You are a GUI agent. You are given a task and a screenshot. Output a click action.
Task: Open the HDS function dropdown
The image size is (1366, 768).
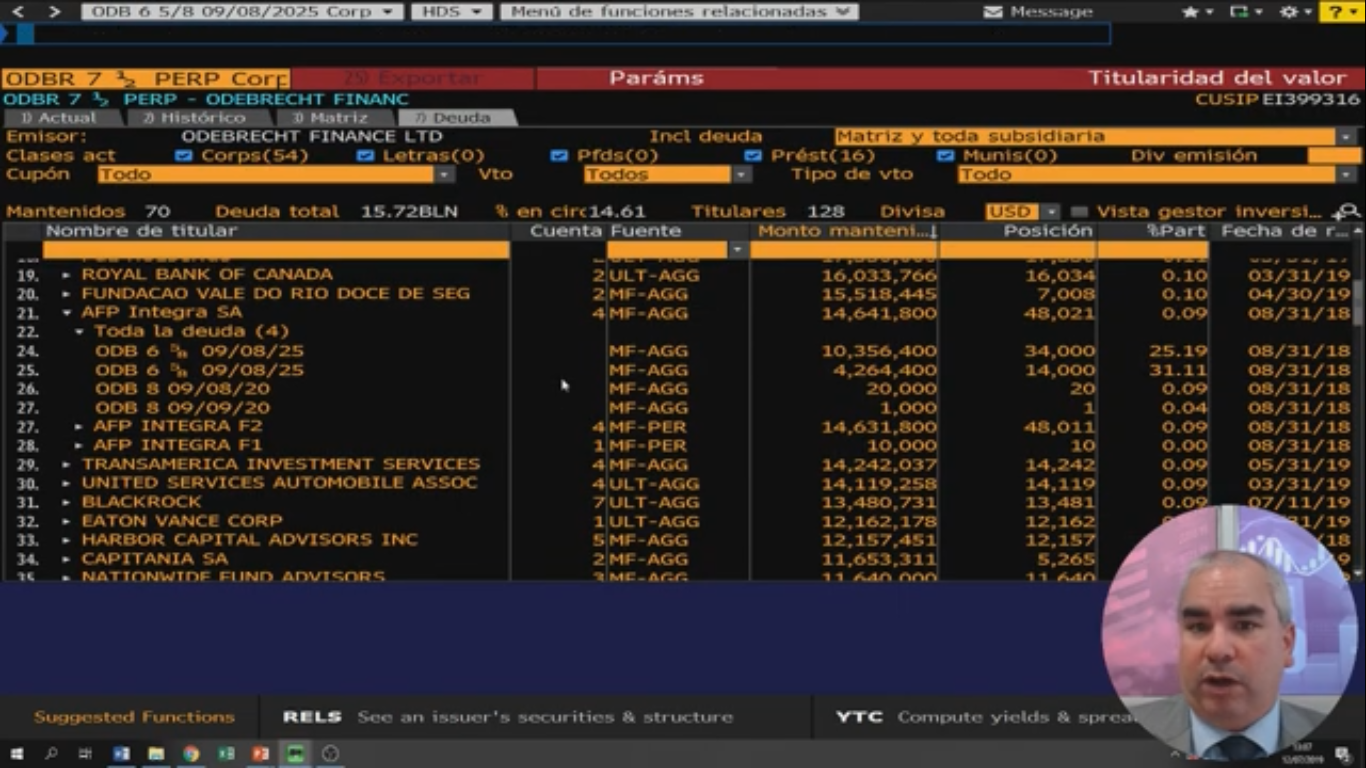click(452, 12)
